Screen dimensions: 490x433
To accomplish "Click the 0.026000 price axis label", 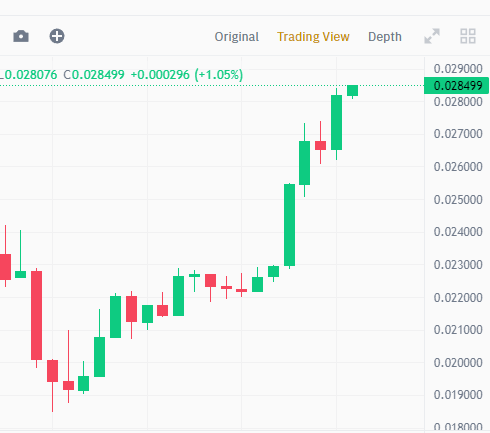I will pyautogui.click(x=458, y=167).
